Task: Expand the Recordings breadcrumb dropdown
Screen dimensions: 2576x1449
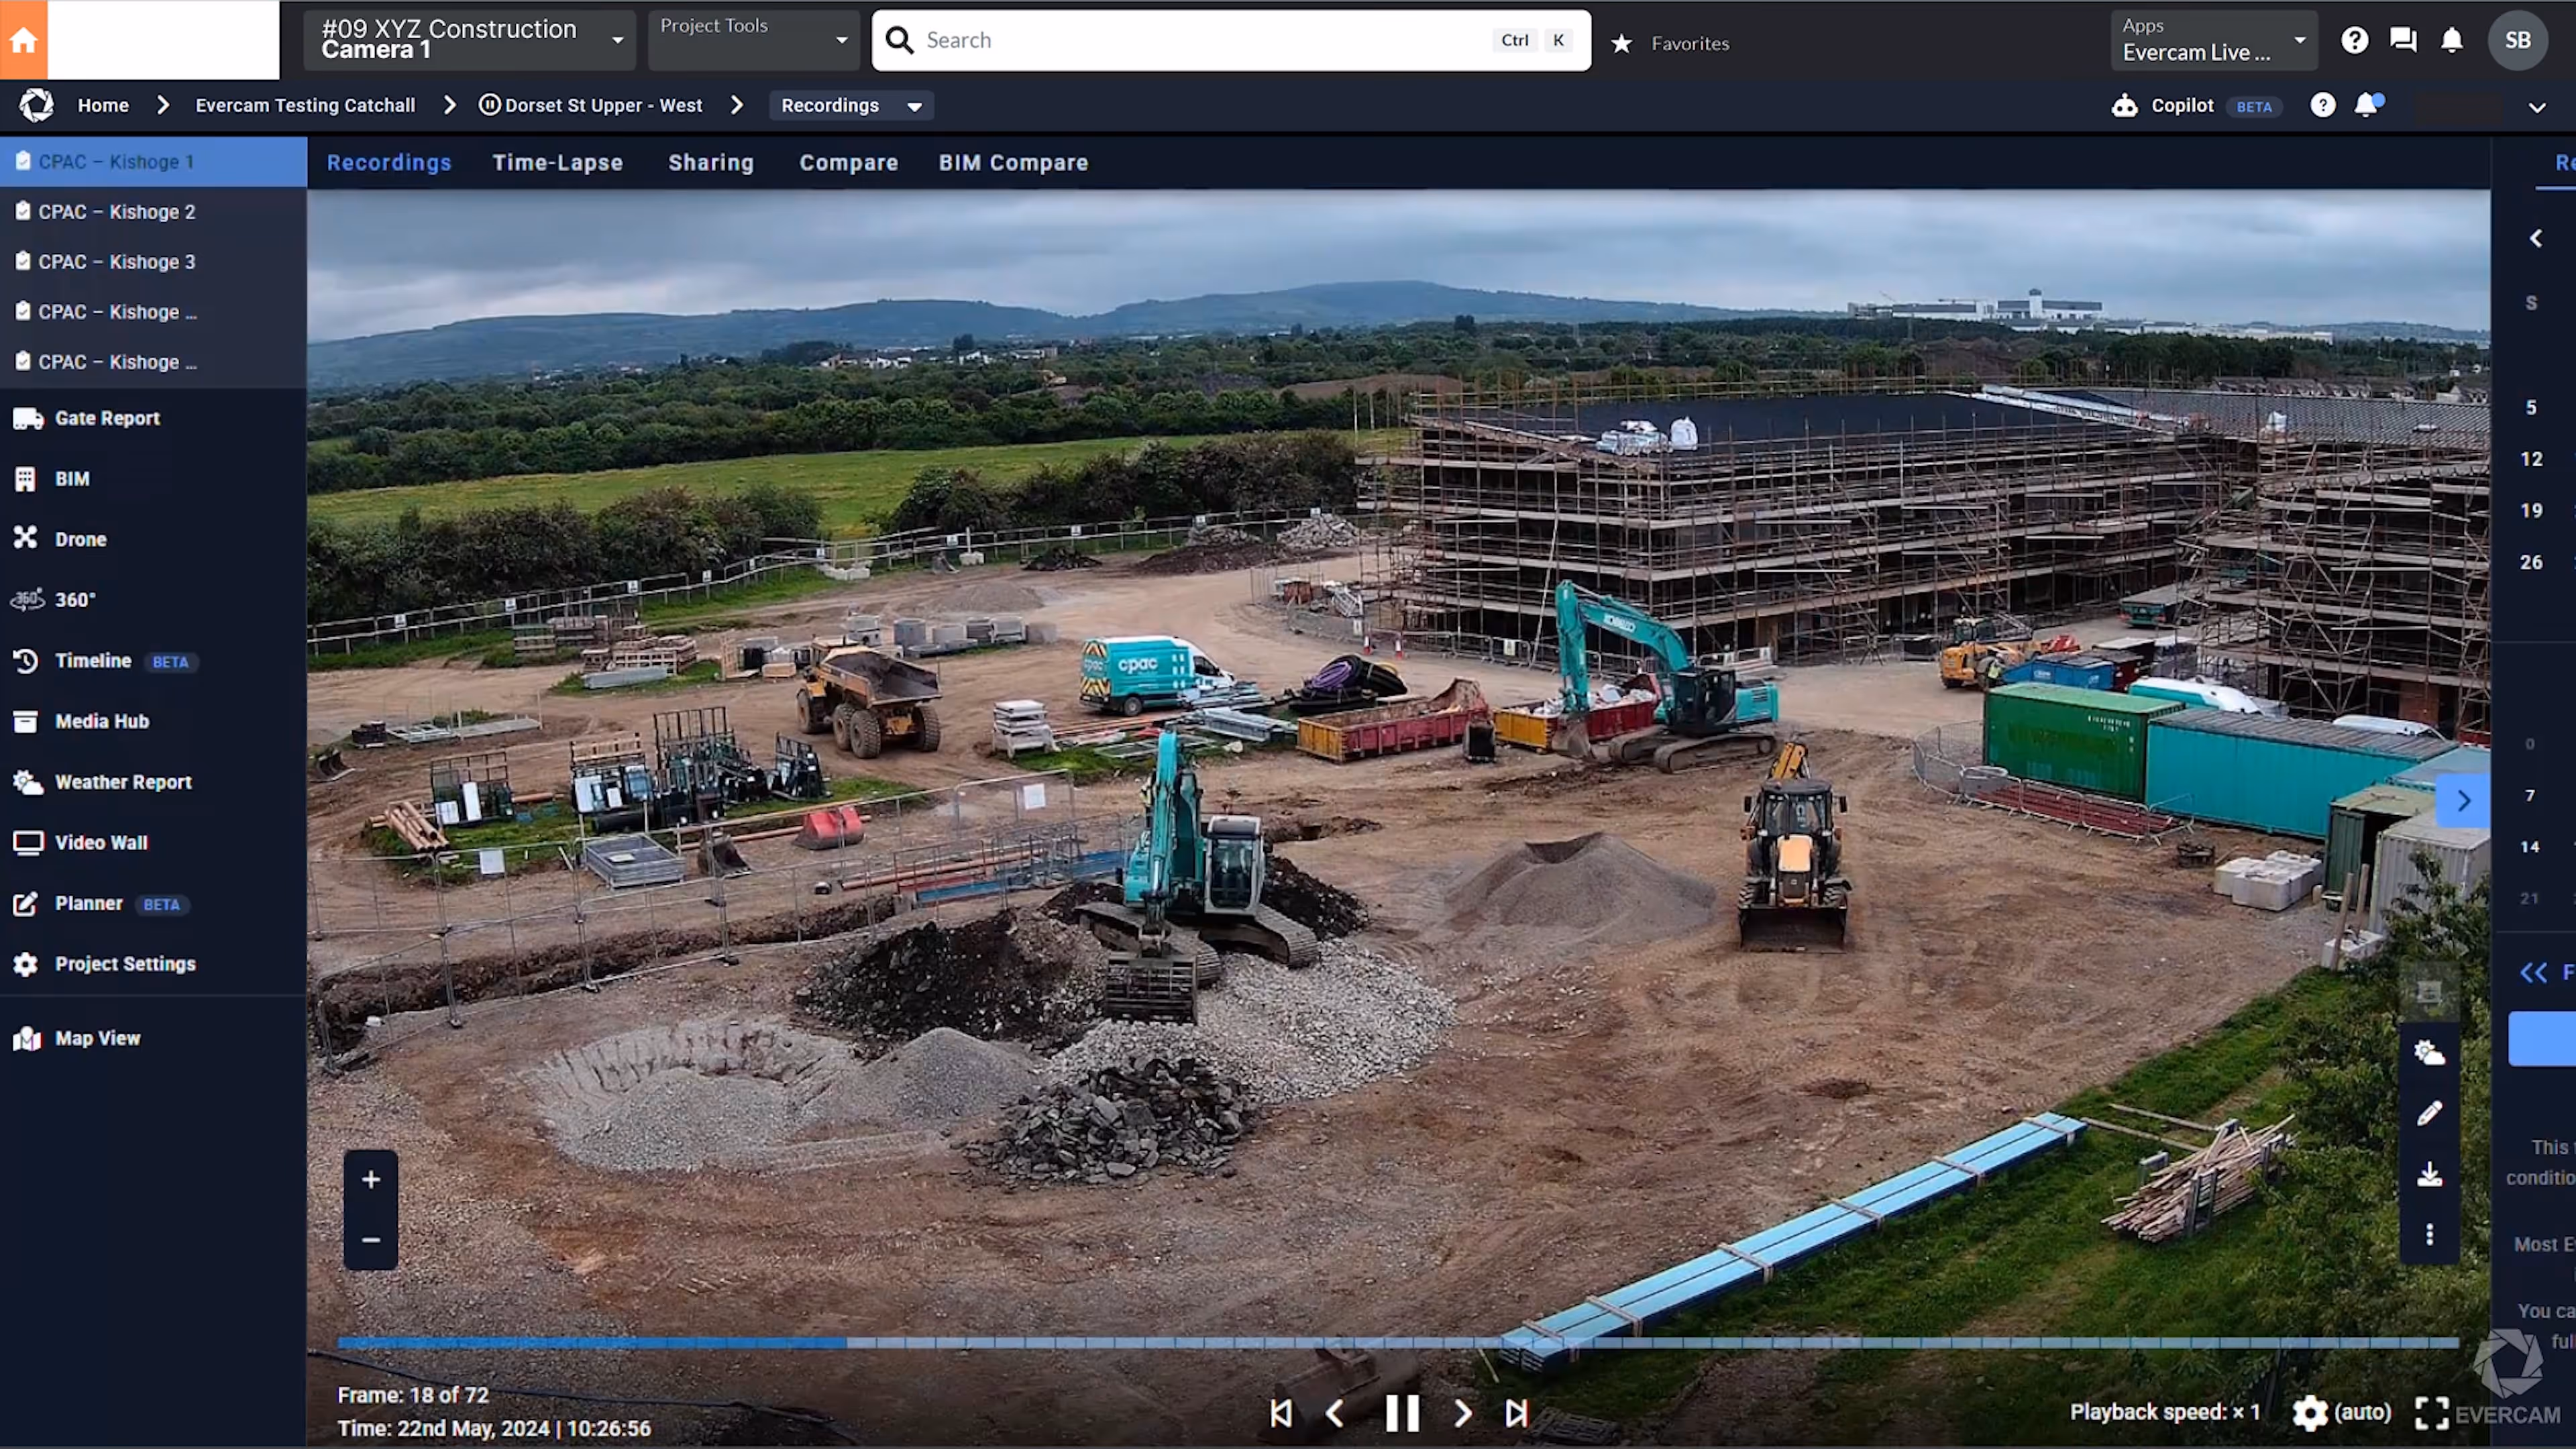Action: point(913,106)
